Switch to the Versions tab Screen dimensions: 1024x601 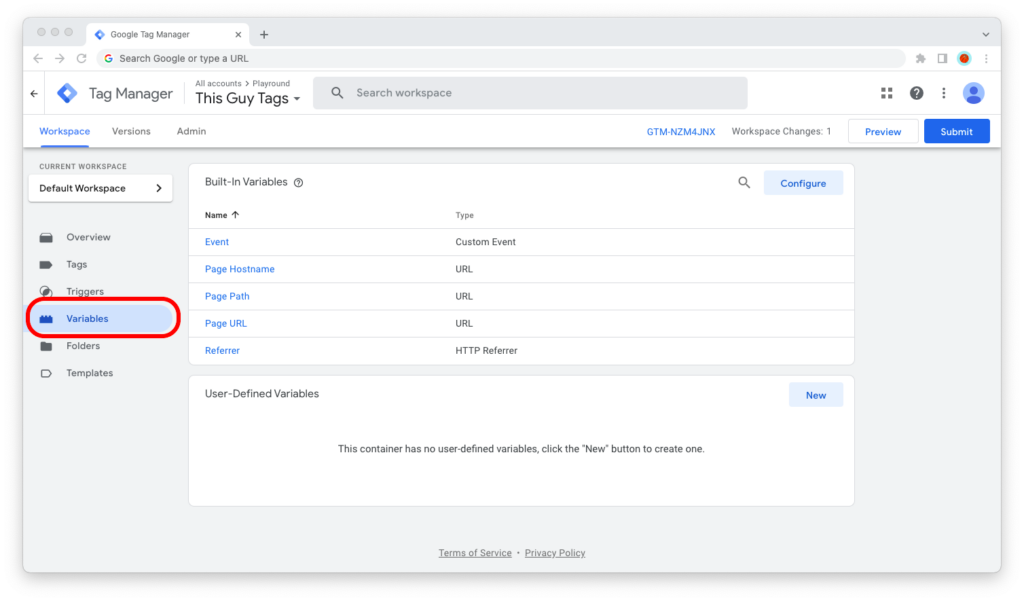pyautogui.click(x=131, y=131)
